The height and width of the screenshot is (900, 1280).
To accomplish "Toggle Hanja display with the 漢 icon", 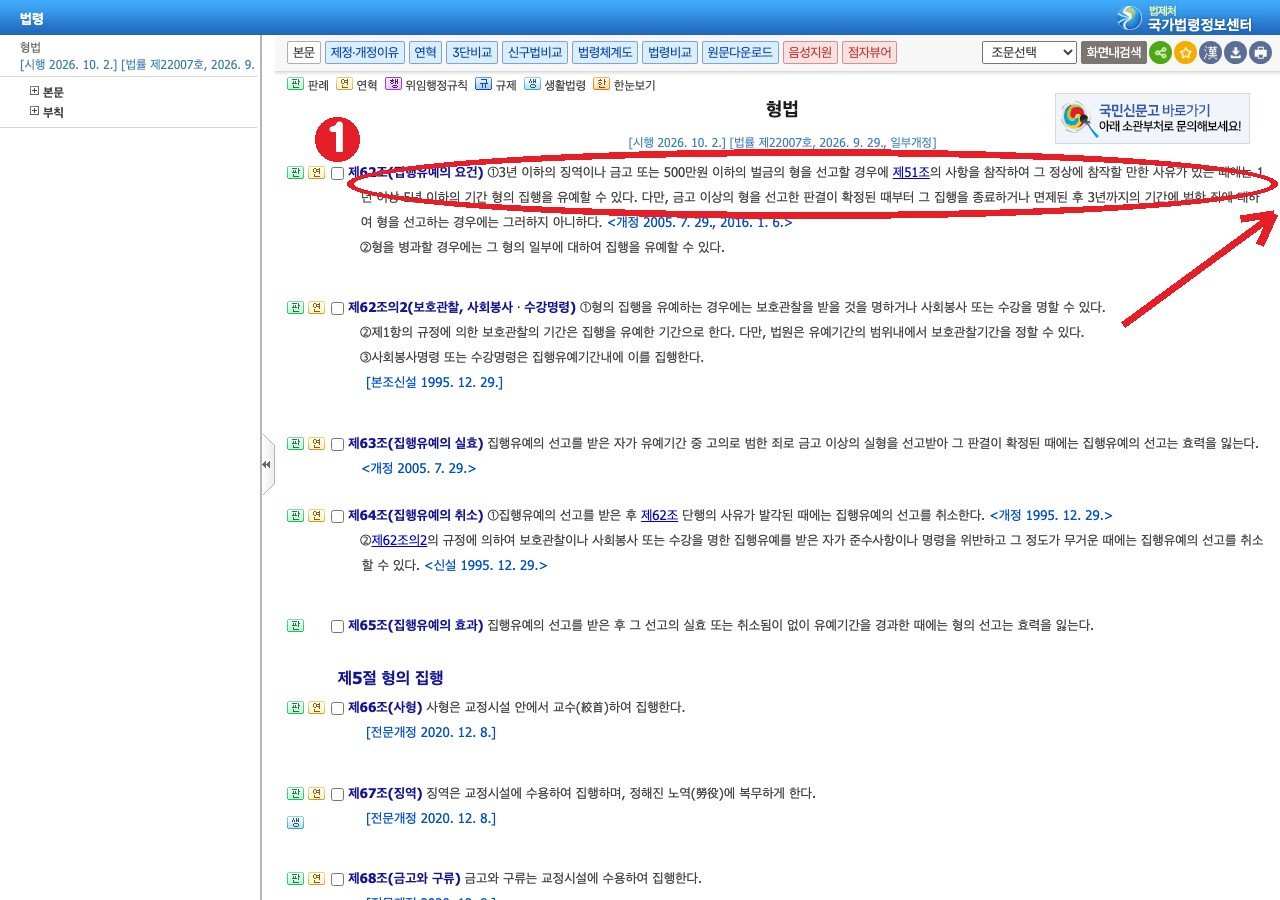I will tap(1211, 53).
